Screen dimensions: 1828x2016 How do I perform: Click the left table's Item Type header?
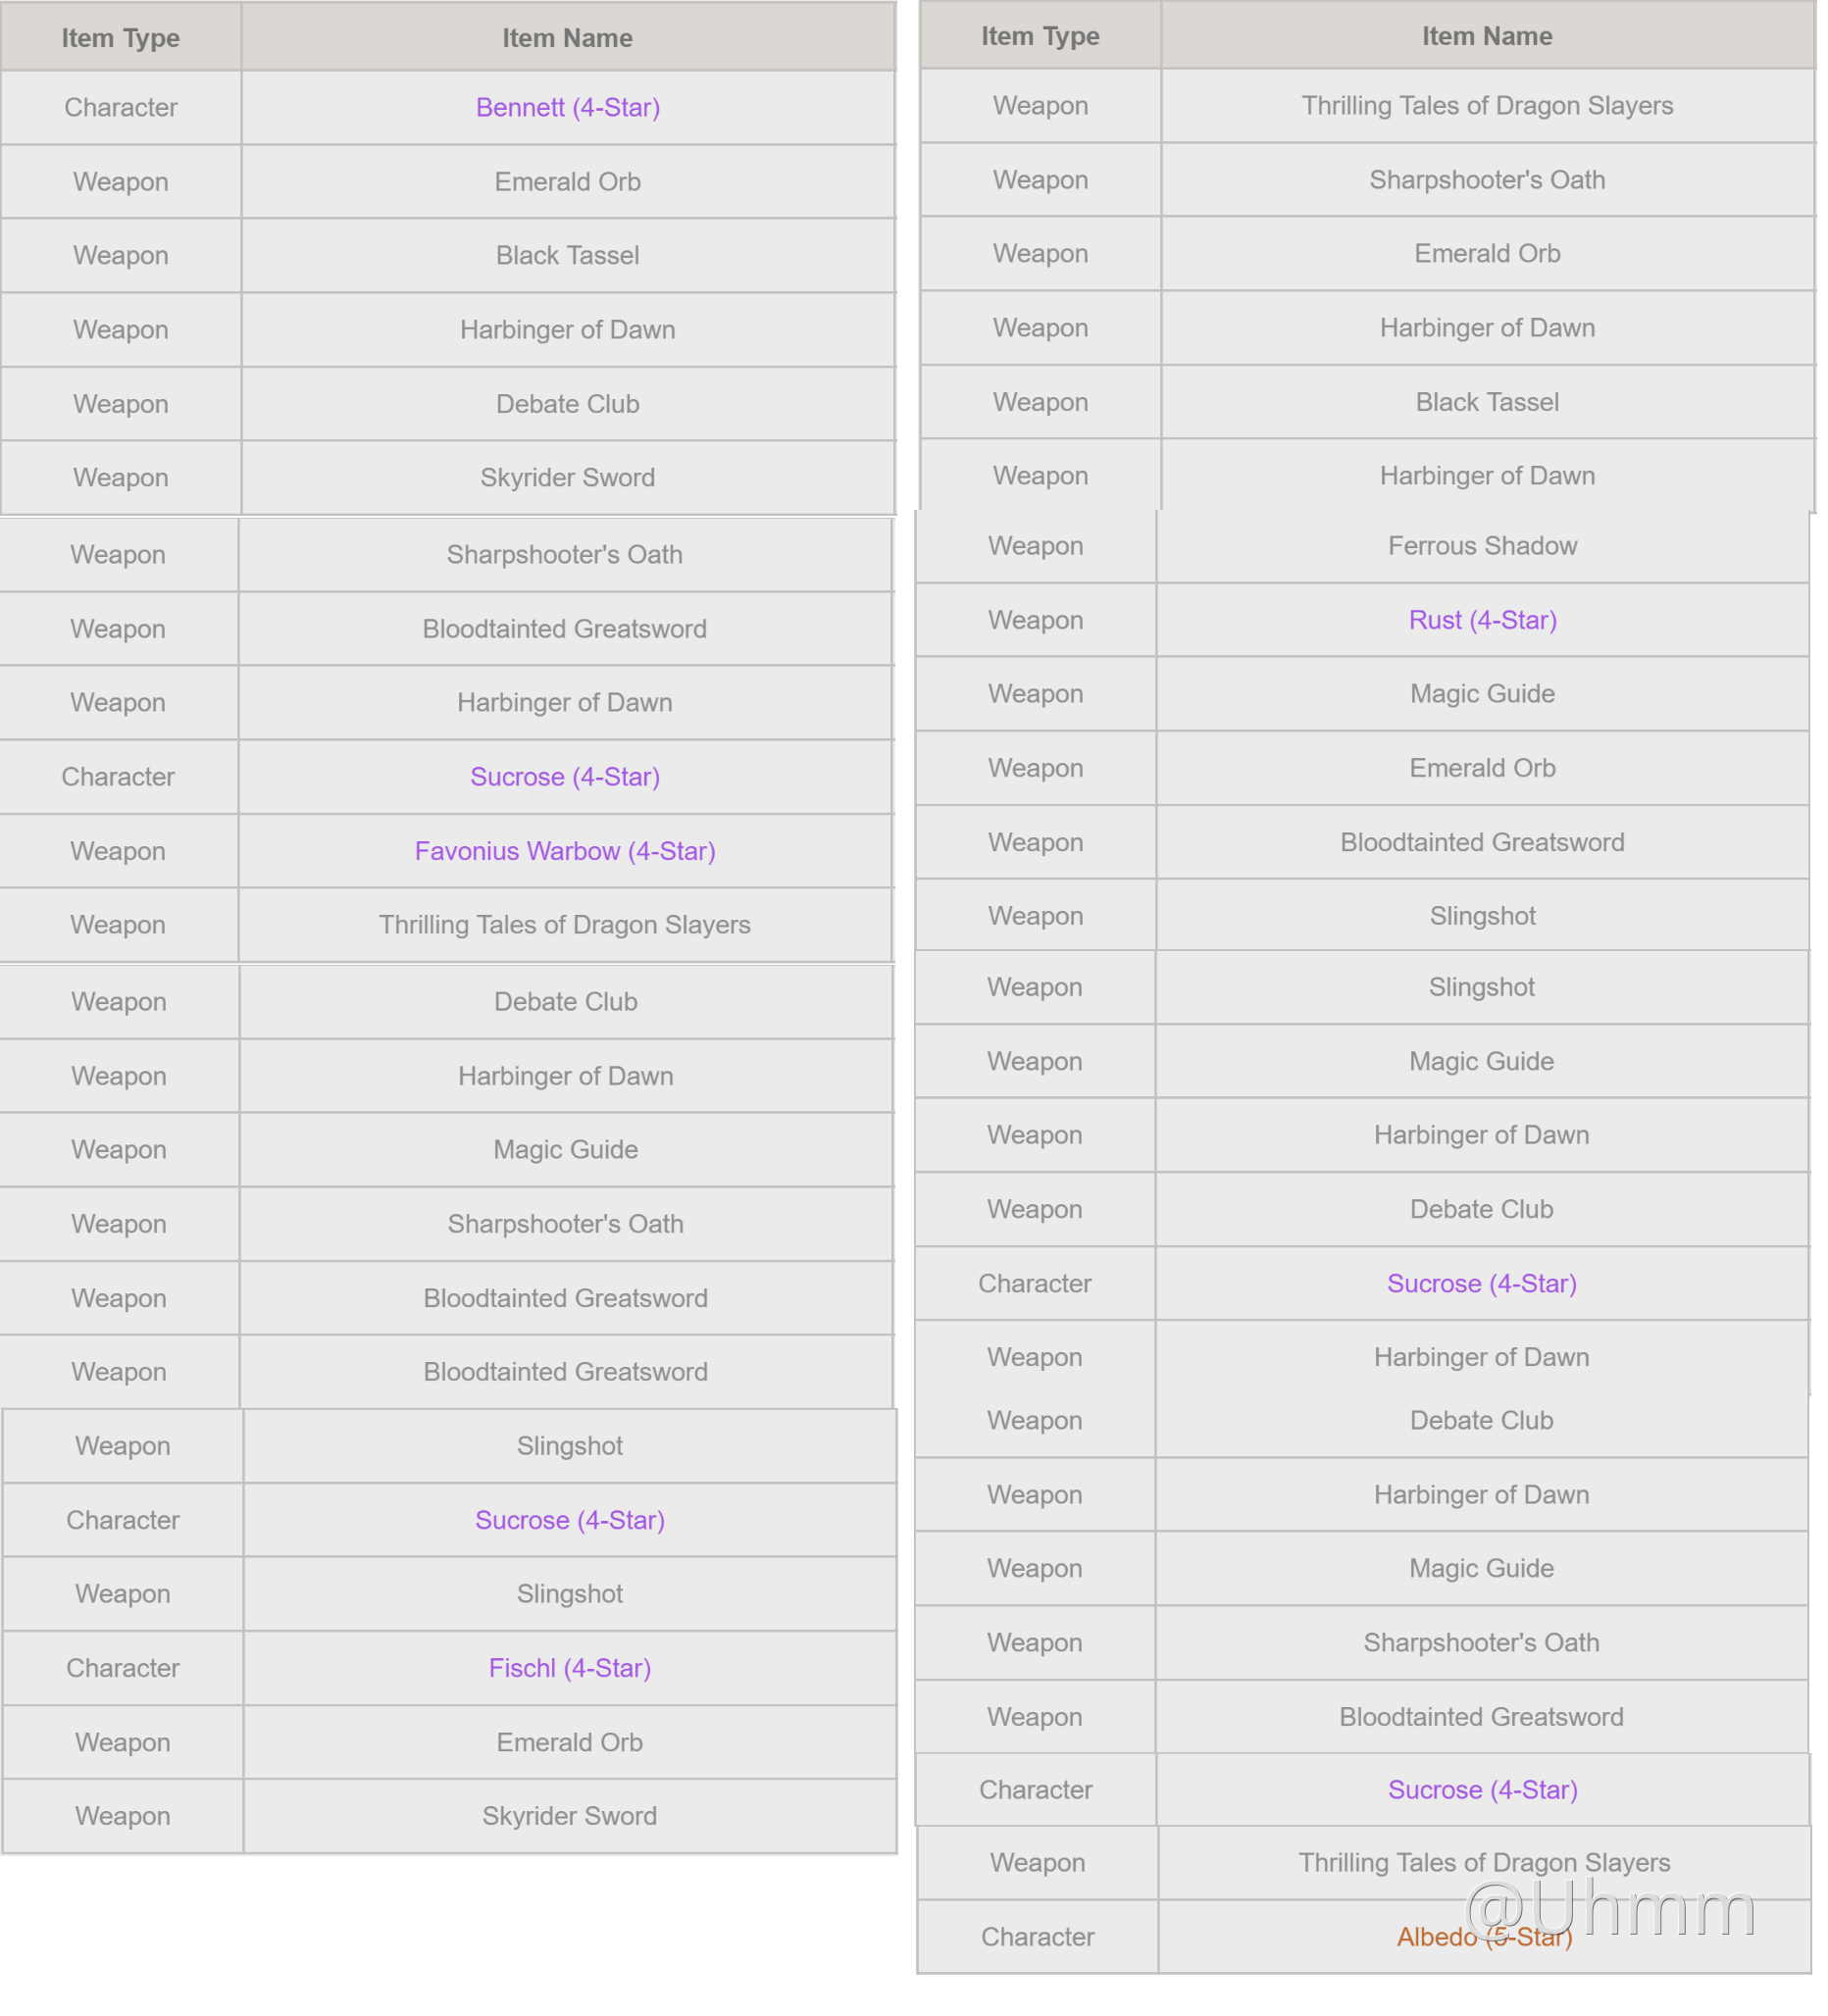(x=120, y=38)
